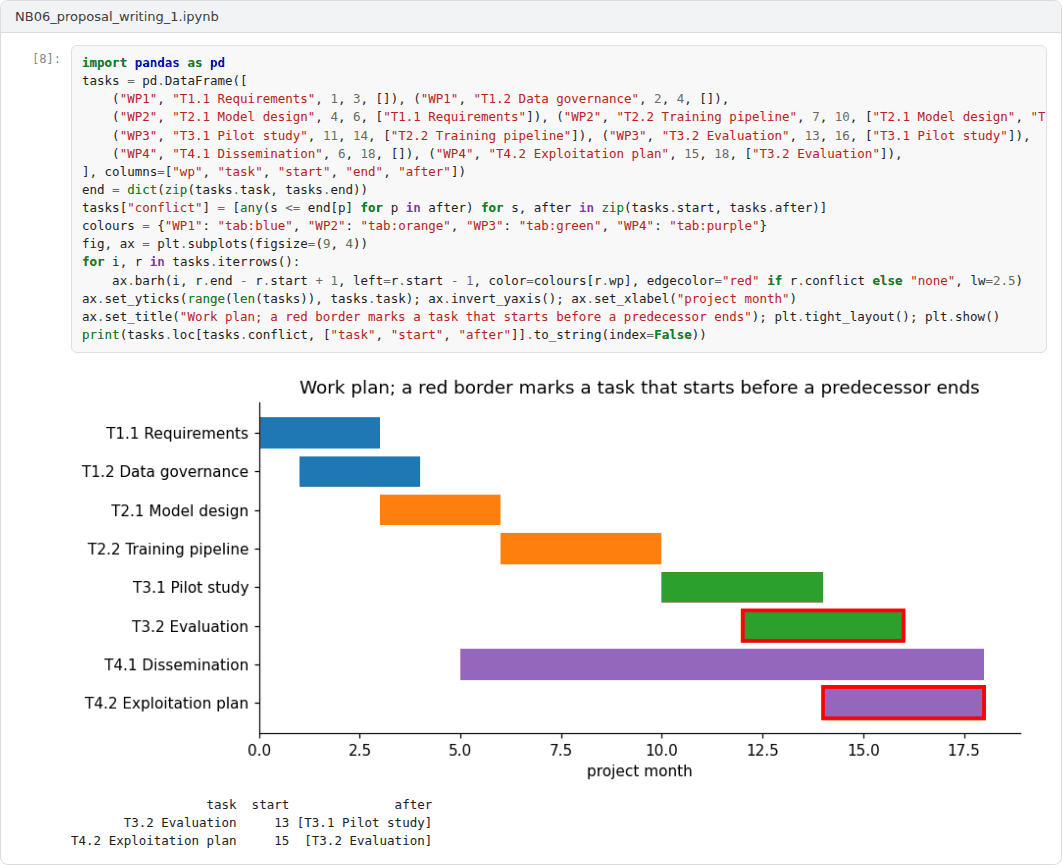Click the x-axis tick label '12.5'
Screen dimensions: 1062x865
[x=763, y=751]
